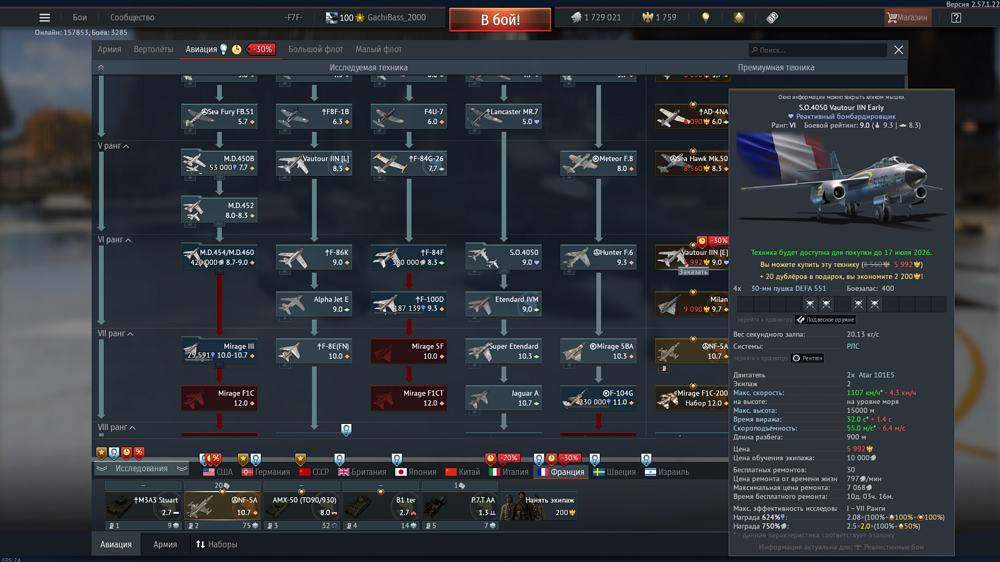Select the Jaguar A aircraft card
Screen dimensions: 1000x562
pos(503,398)
